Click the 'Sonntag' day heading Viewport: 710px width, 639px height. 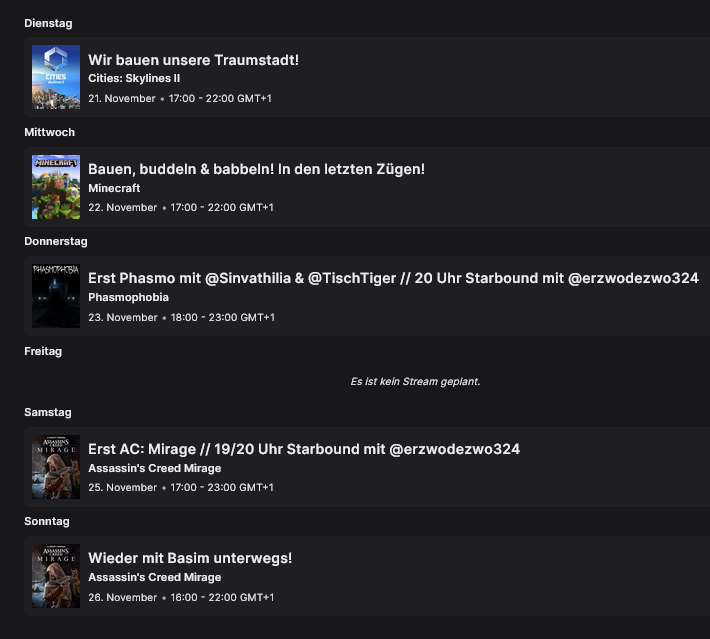point(47,522)
